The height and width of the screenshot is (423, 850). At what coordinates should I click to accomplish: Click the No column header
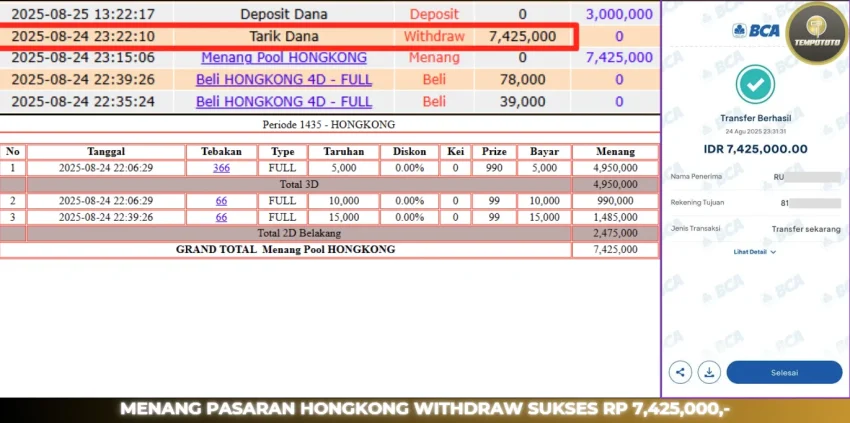(12, 152)
